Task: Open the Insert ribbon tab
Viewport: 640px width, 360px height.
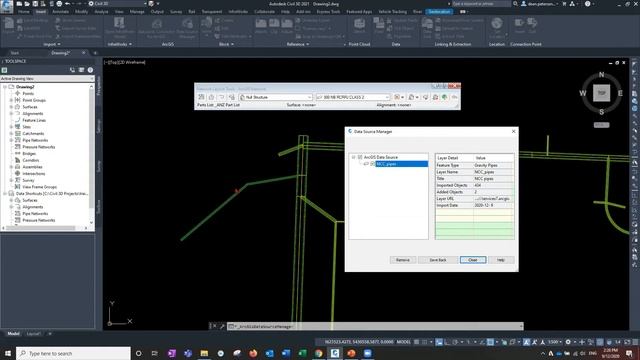Action: pyautogui.click(x=40, y=12)
